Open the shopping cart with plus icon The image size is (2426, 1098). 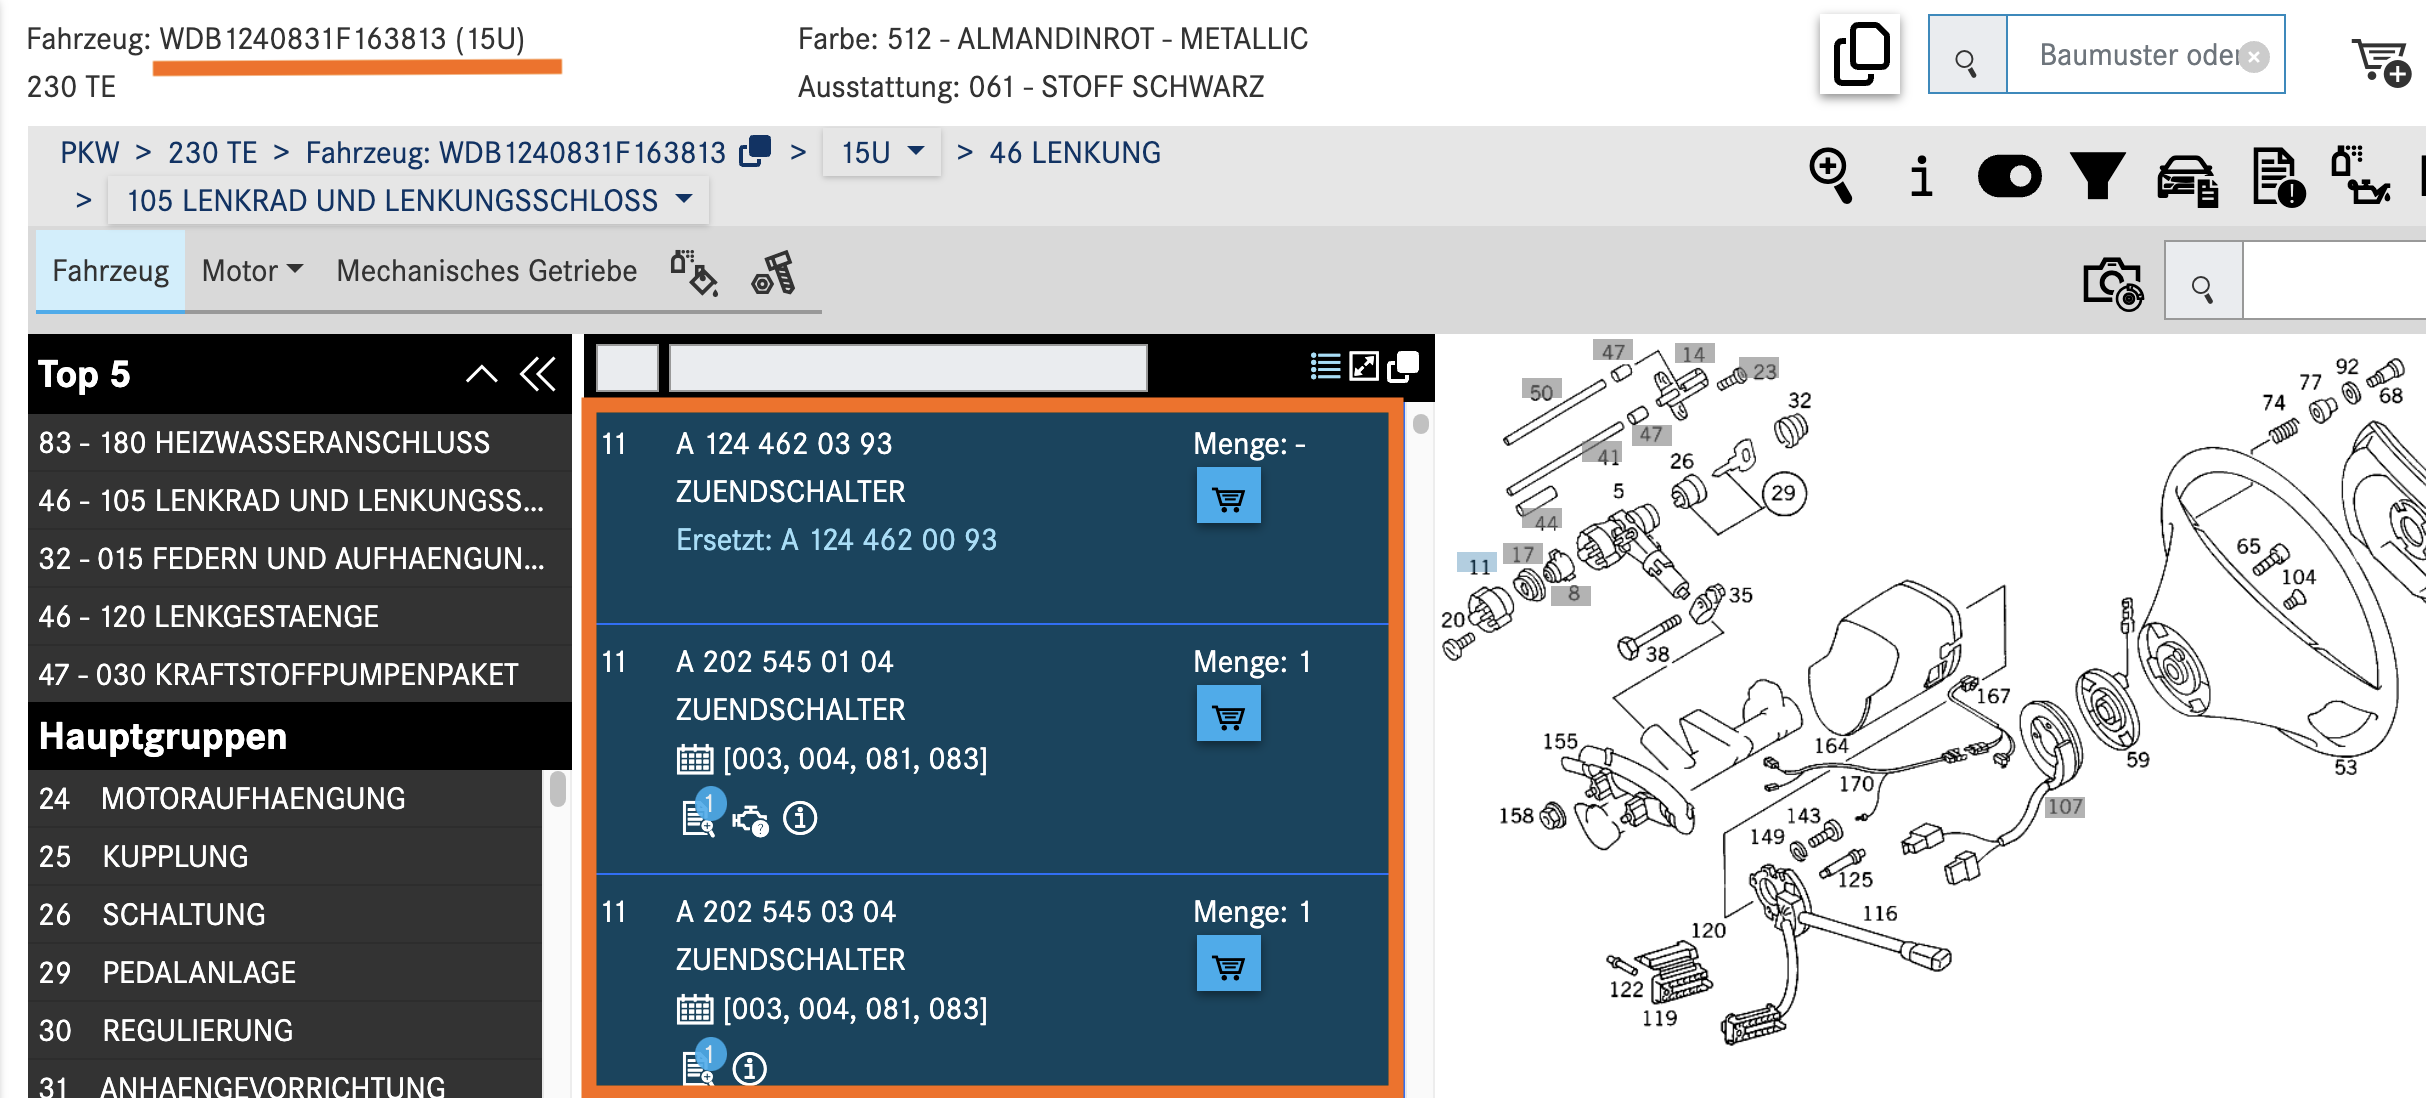click(x=2381, y=62)
